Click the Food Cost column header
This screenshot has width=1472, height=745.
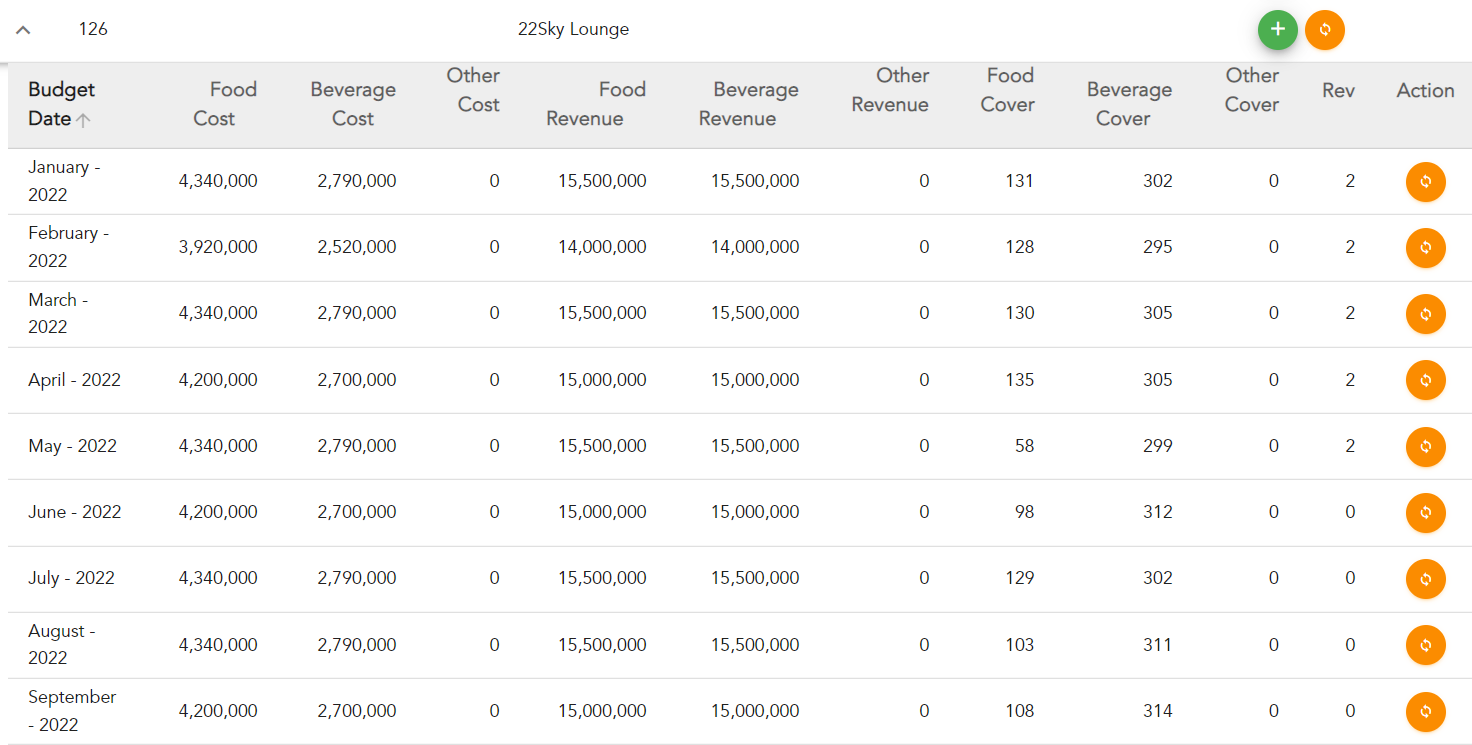click(225, 104)
